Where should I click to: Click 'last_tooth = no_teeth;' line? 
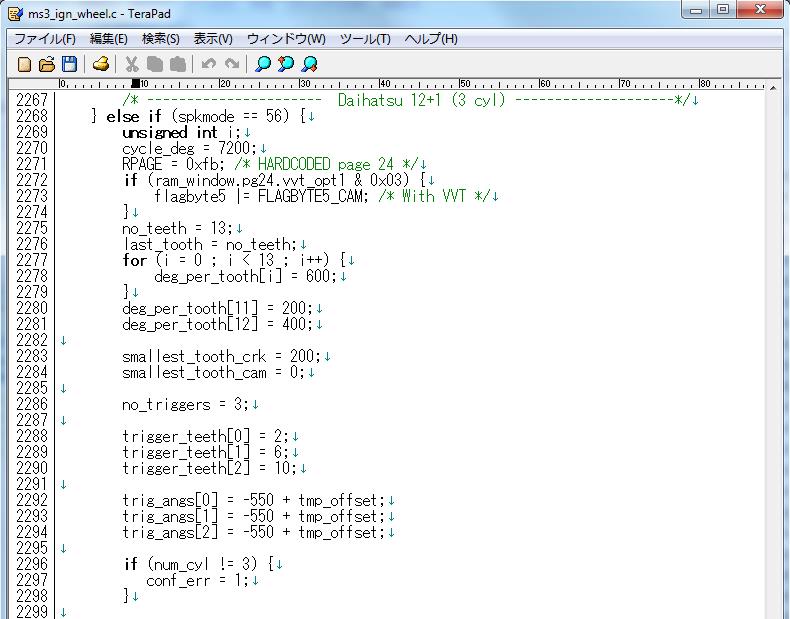click(210, 244)
